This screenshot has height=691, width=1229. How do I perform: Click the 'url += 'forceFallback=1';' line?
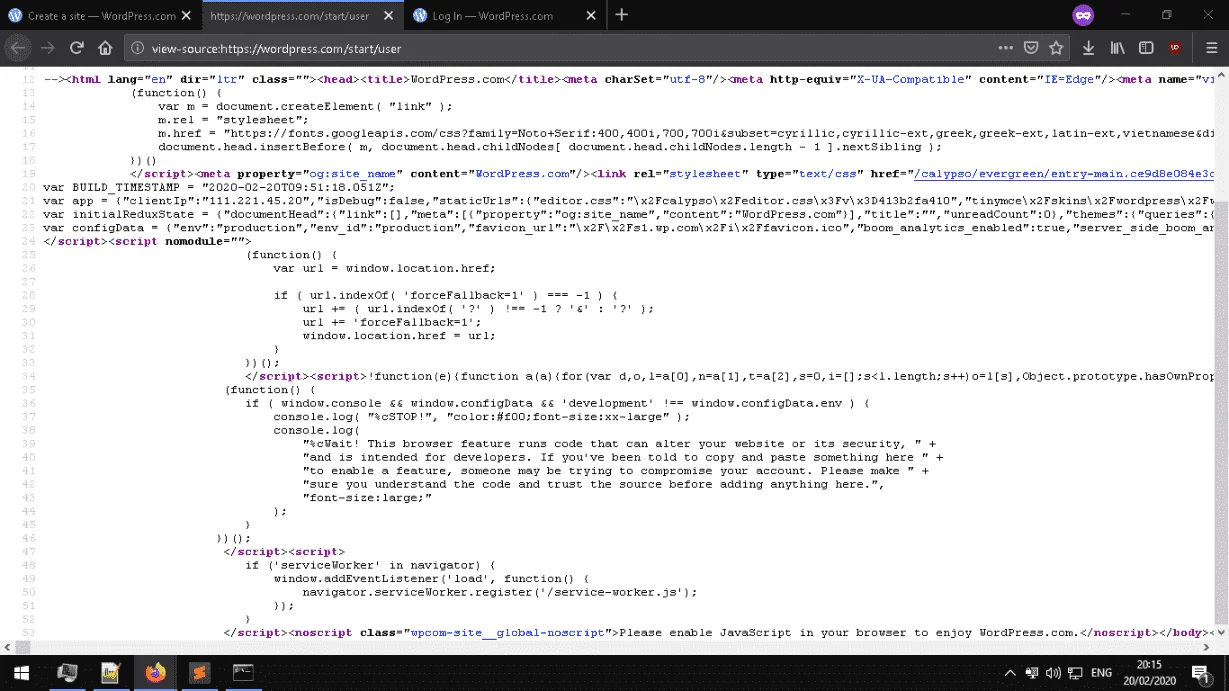coord(392,322)
